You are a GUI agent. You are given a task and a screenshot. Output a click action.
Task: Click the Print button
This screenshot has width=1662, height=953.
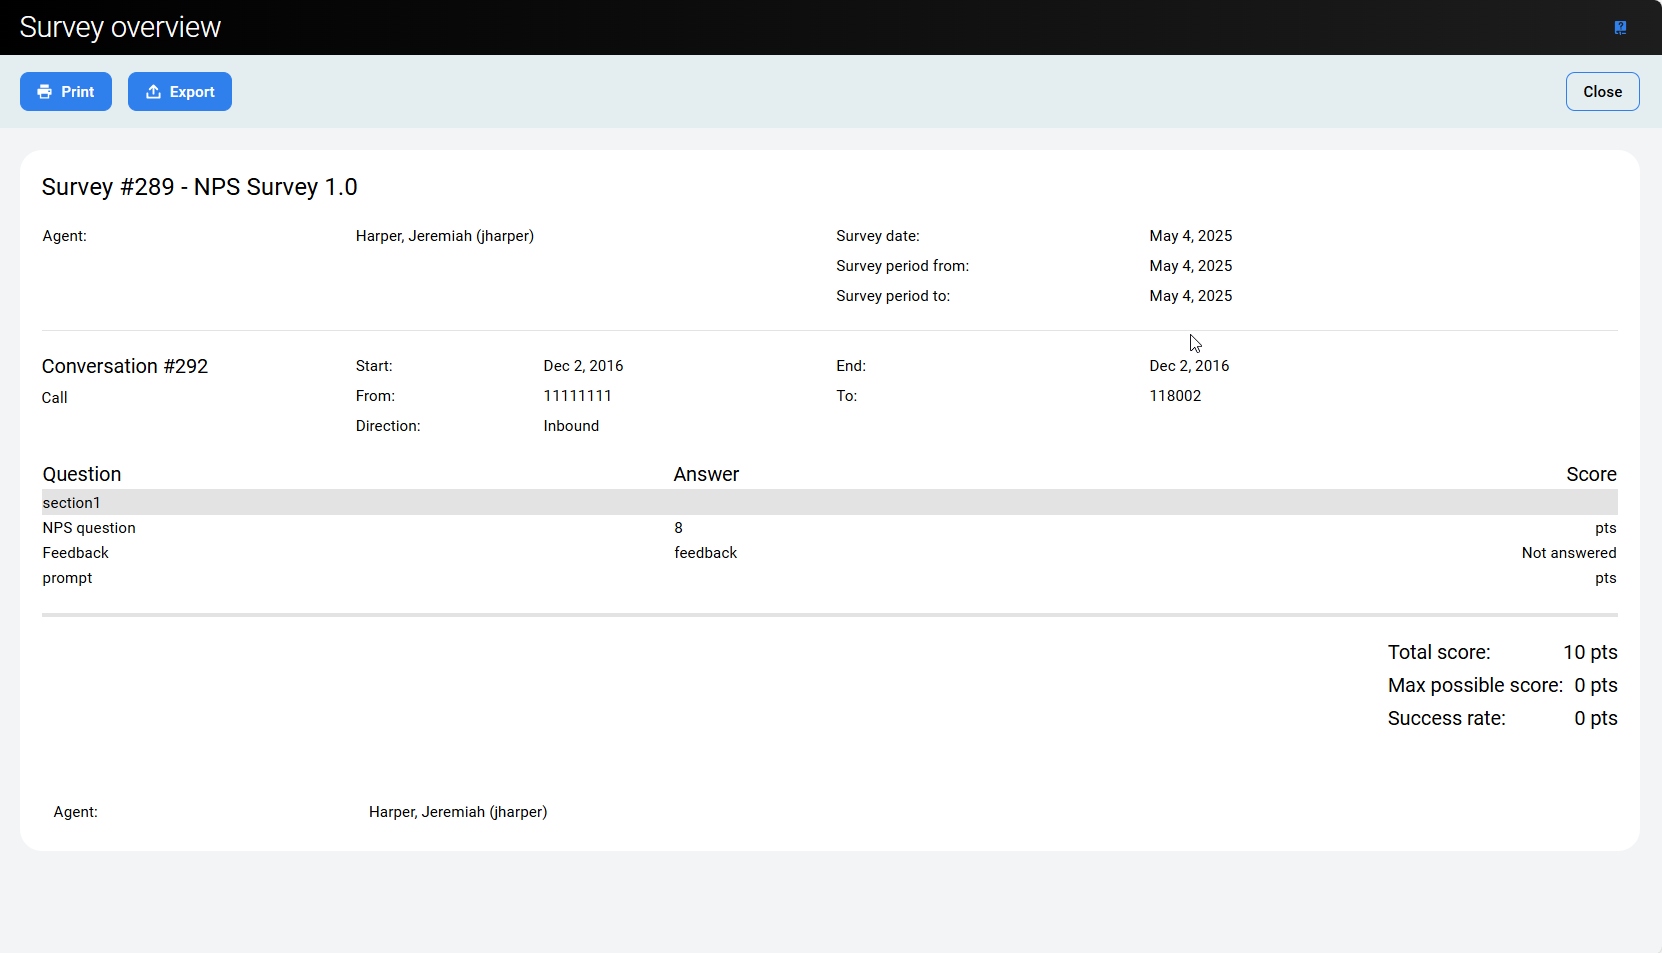[66, 92]
